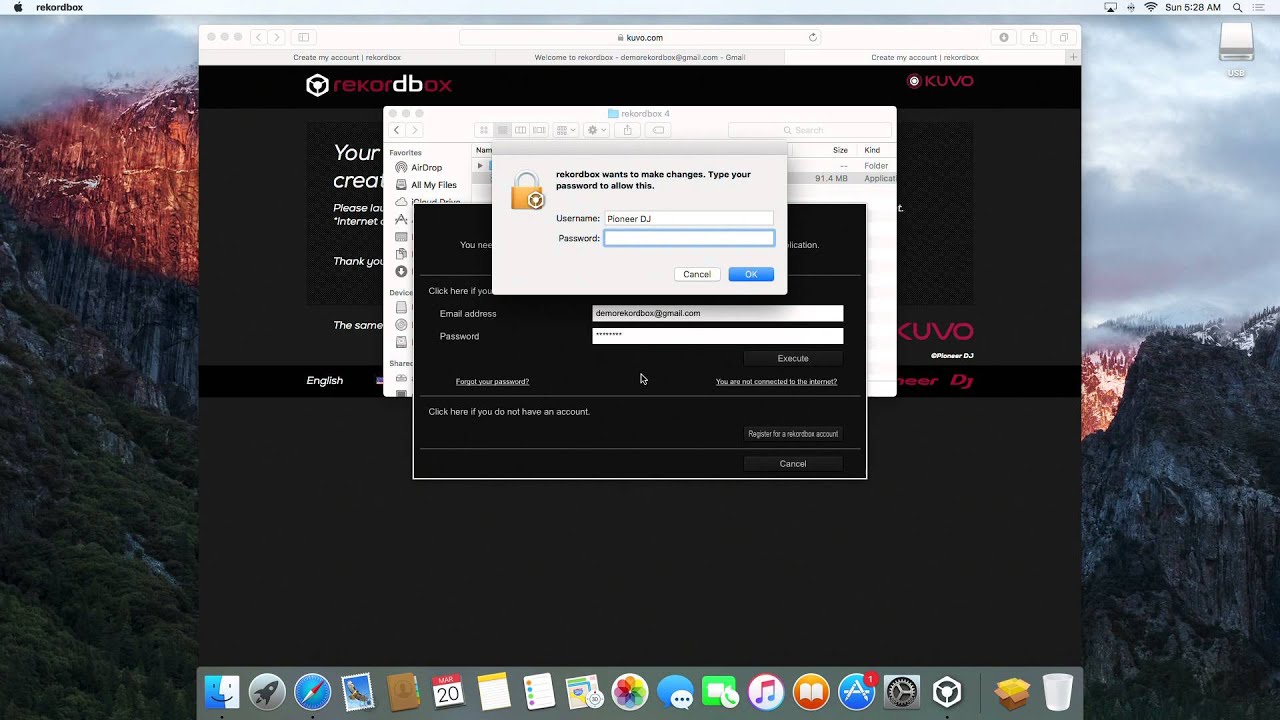Open iTunes music note icon
The height and width of the screenshot is (720, 1280).
click(x=766, y=692)
